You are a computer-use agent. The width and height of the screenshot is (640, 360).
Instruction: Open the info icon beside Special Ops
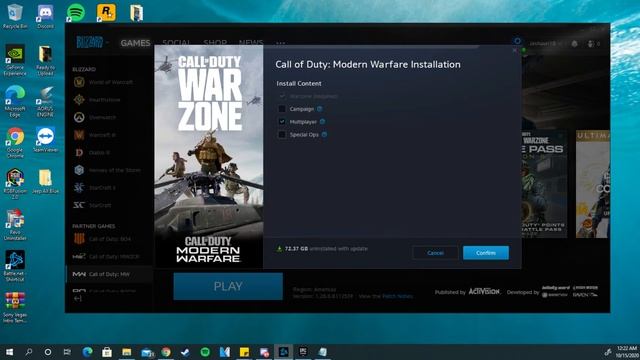[324, 134]
